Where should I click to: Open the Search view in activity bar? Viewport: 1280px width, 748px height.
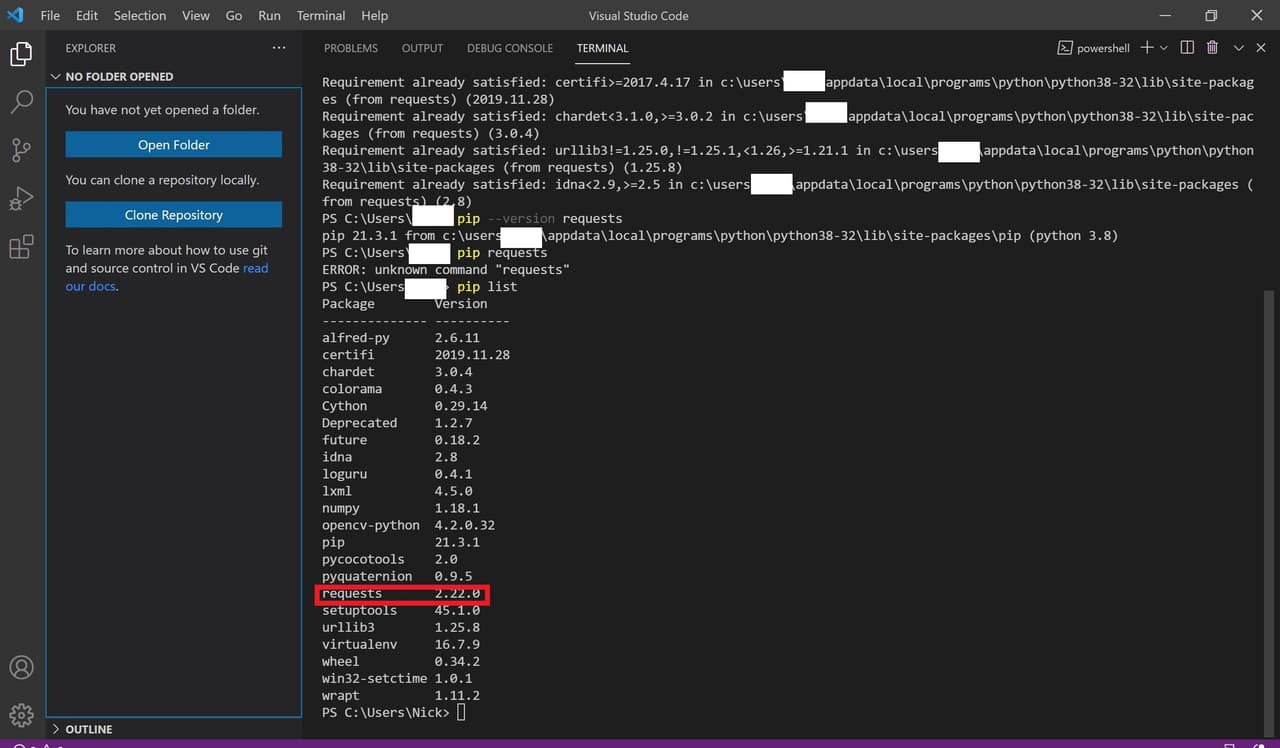pos(21,102)
